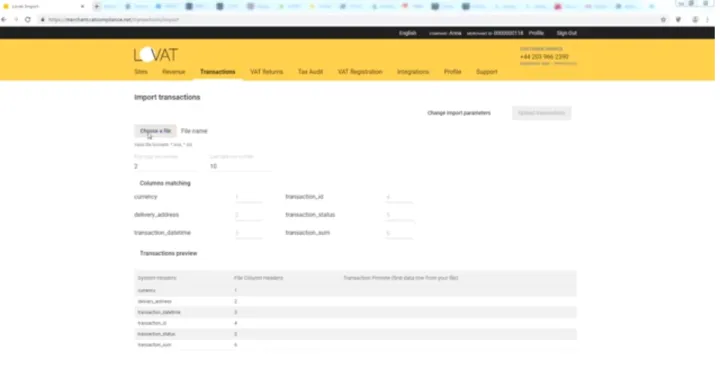Open the VAT Returns tab
Image resolution: width=720 pixels, height=372 pixels.
267,72
